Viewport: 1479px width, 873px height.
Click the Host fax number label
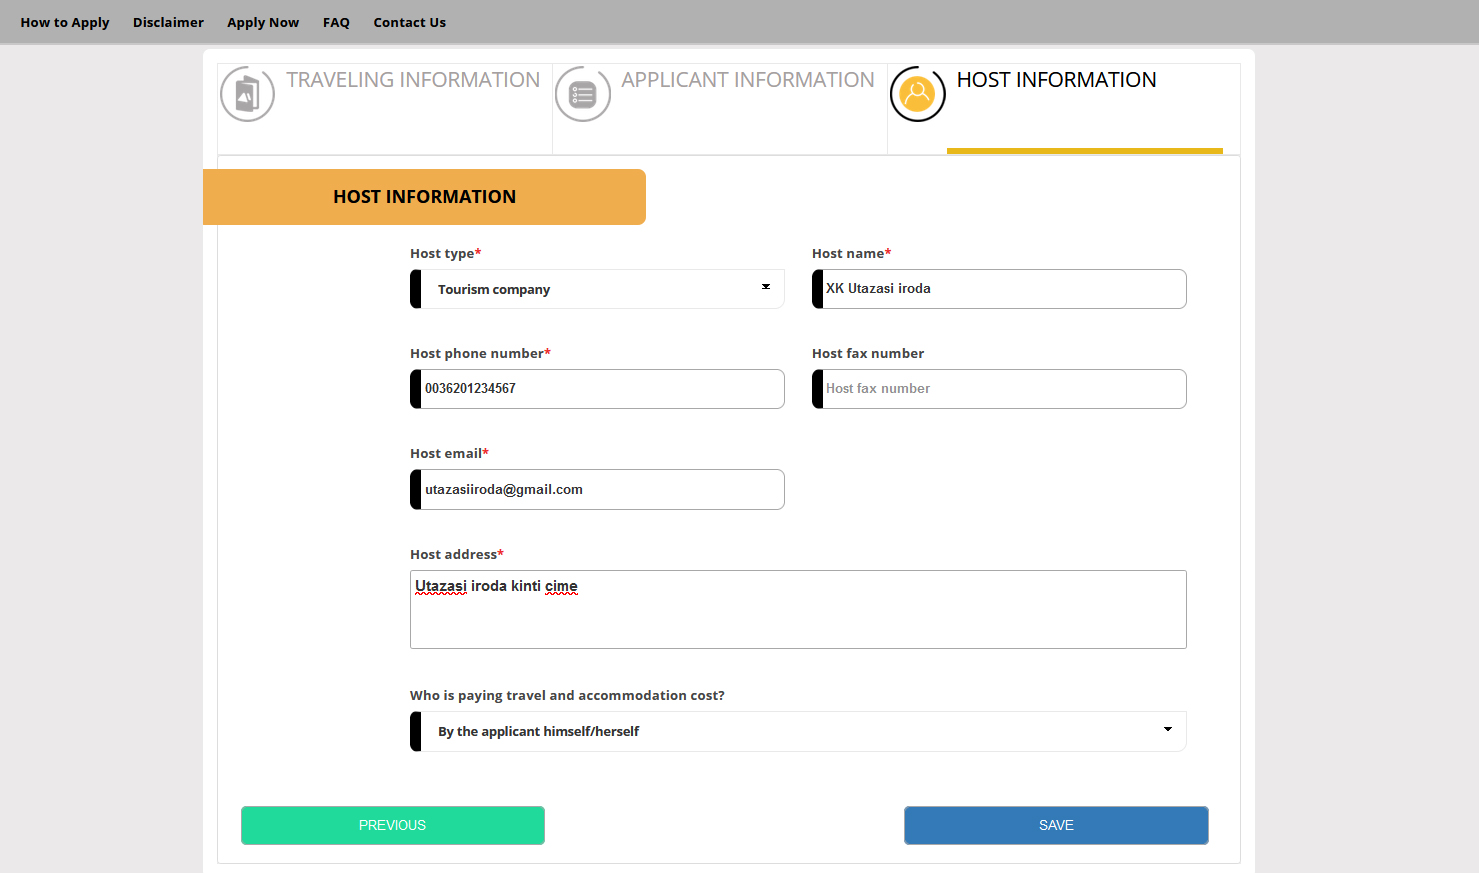(868, 353)
